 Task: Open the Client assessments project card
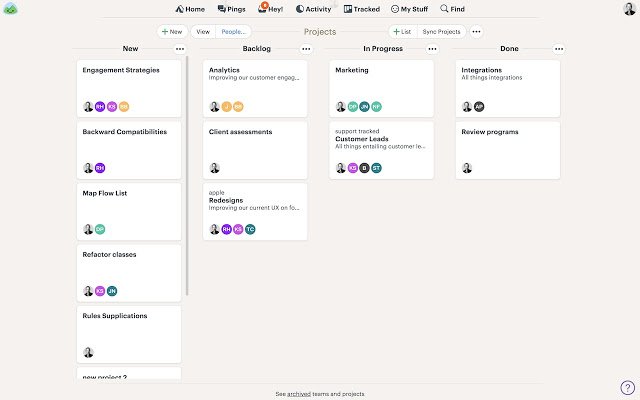pos(255,150)
